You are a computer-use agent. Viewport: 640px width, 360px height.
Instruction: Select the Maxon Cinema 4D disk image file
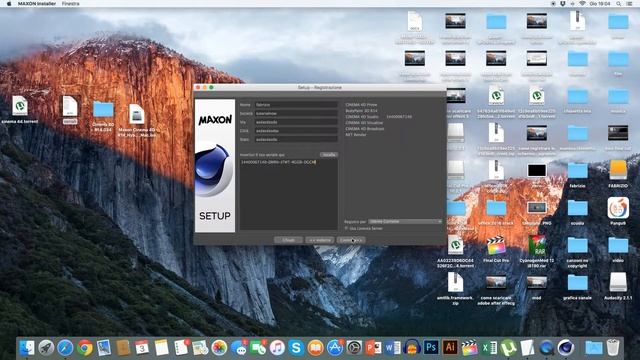pos(137,115)
